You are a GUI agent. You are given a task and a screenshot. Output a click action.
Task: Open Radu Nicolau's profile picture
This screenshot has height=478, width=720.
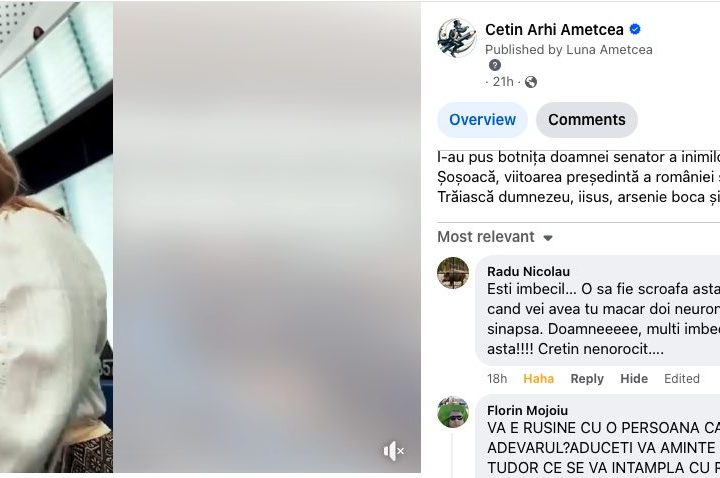453,273
